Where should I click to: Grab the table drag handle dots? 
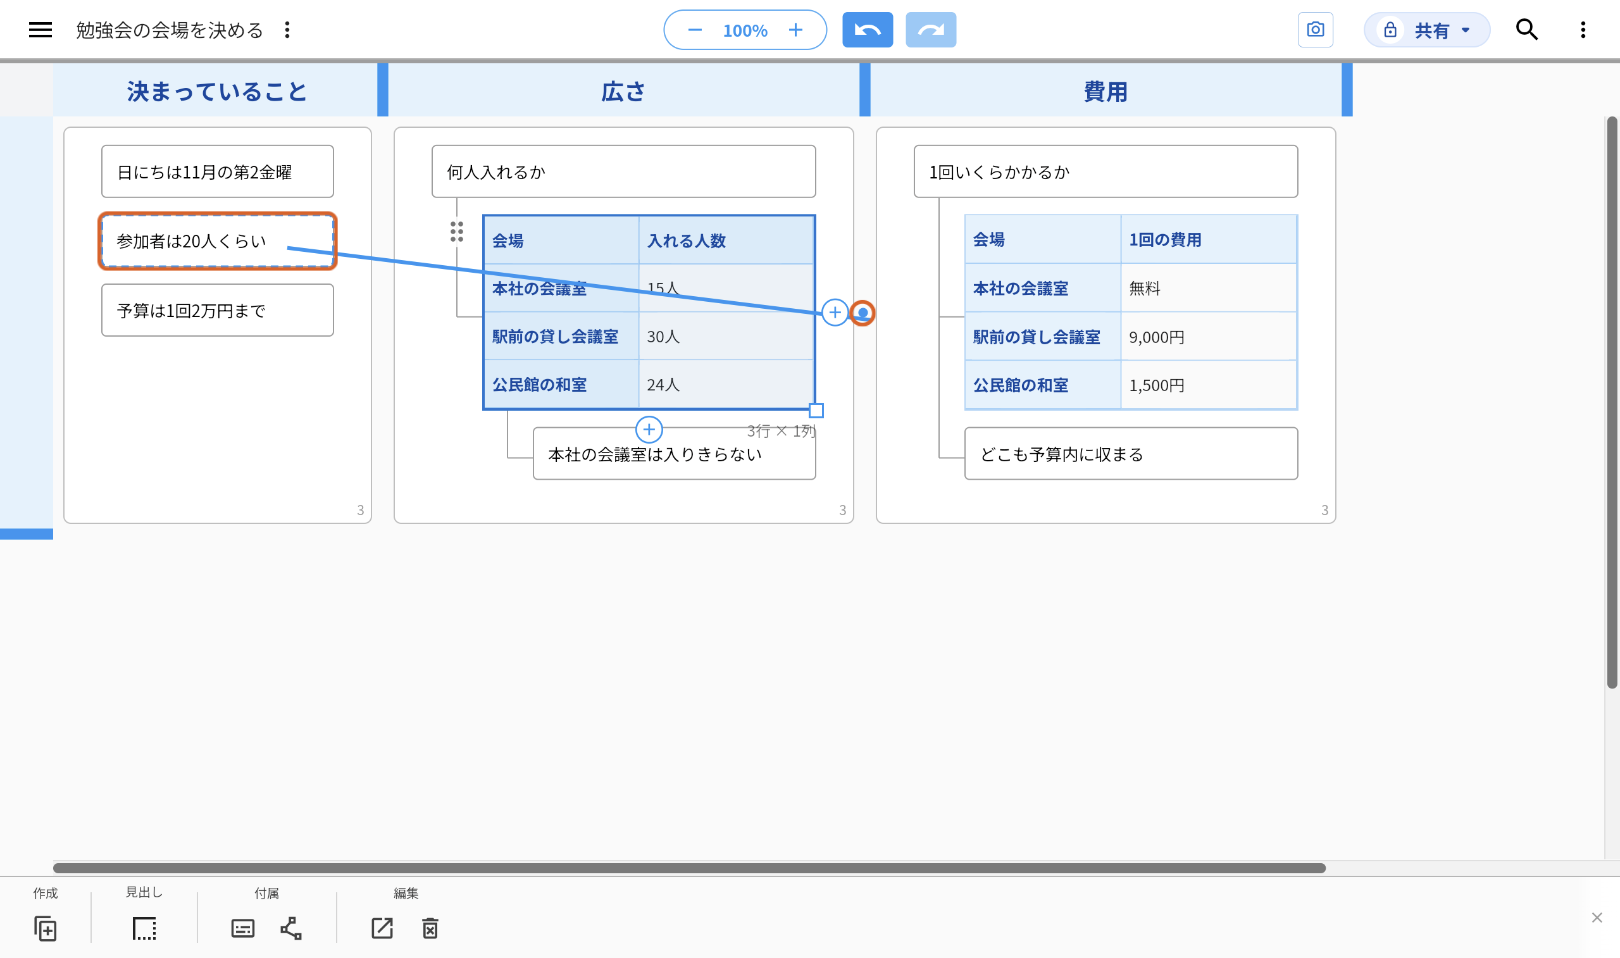[x=457, y=232]
